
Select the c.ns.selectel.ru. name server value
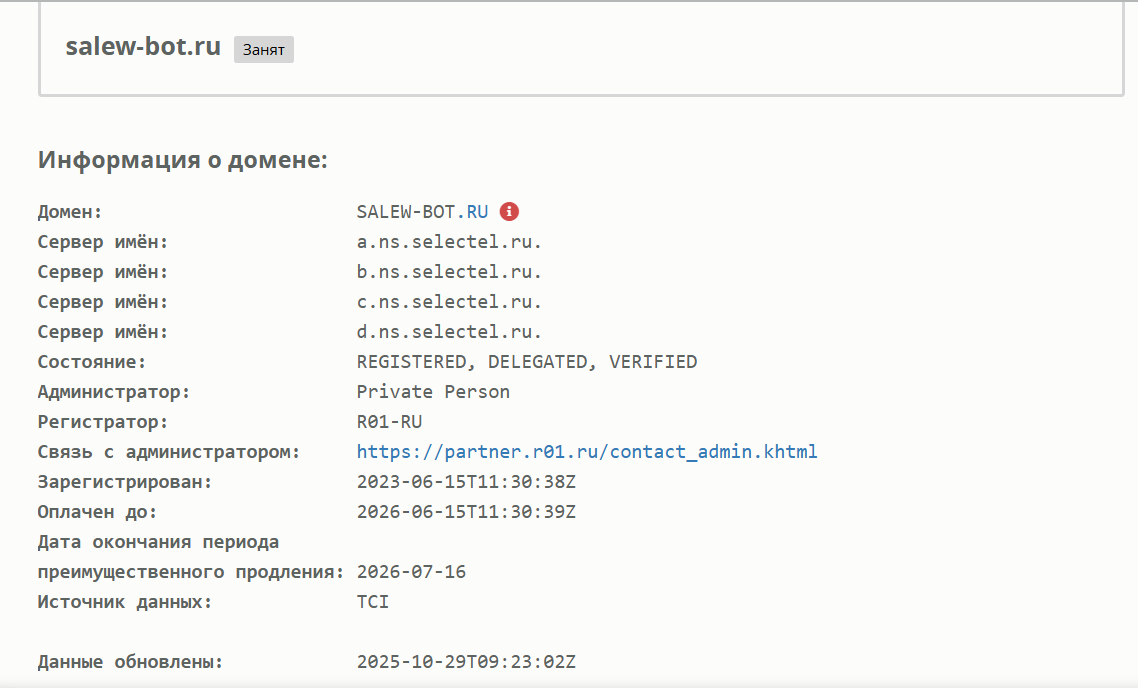click(x=449, y=302)
